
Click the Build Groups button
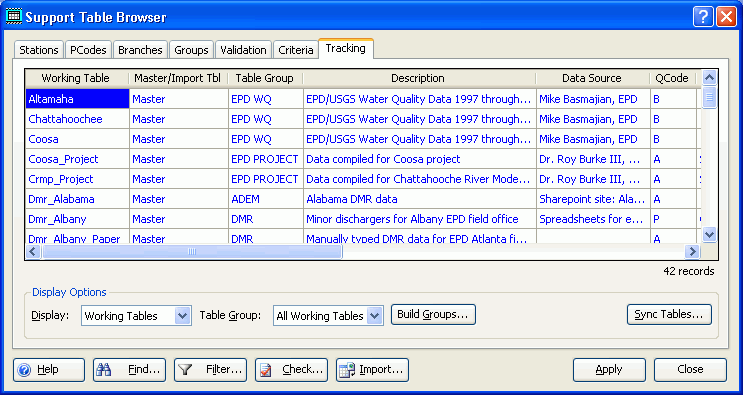pos(433,314)
